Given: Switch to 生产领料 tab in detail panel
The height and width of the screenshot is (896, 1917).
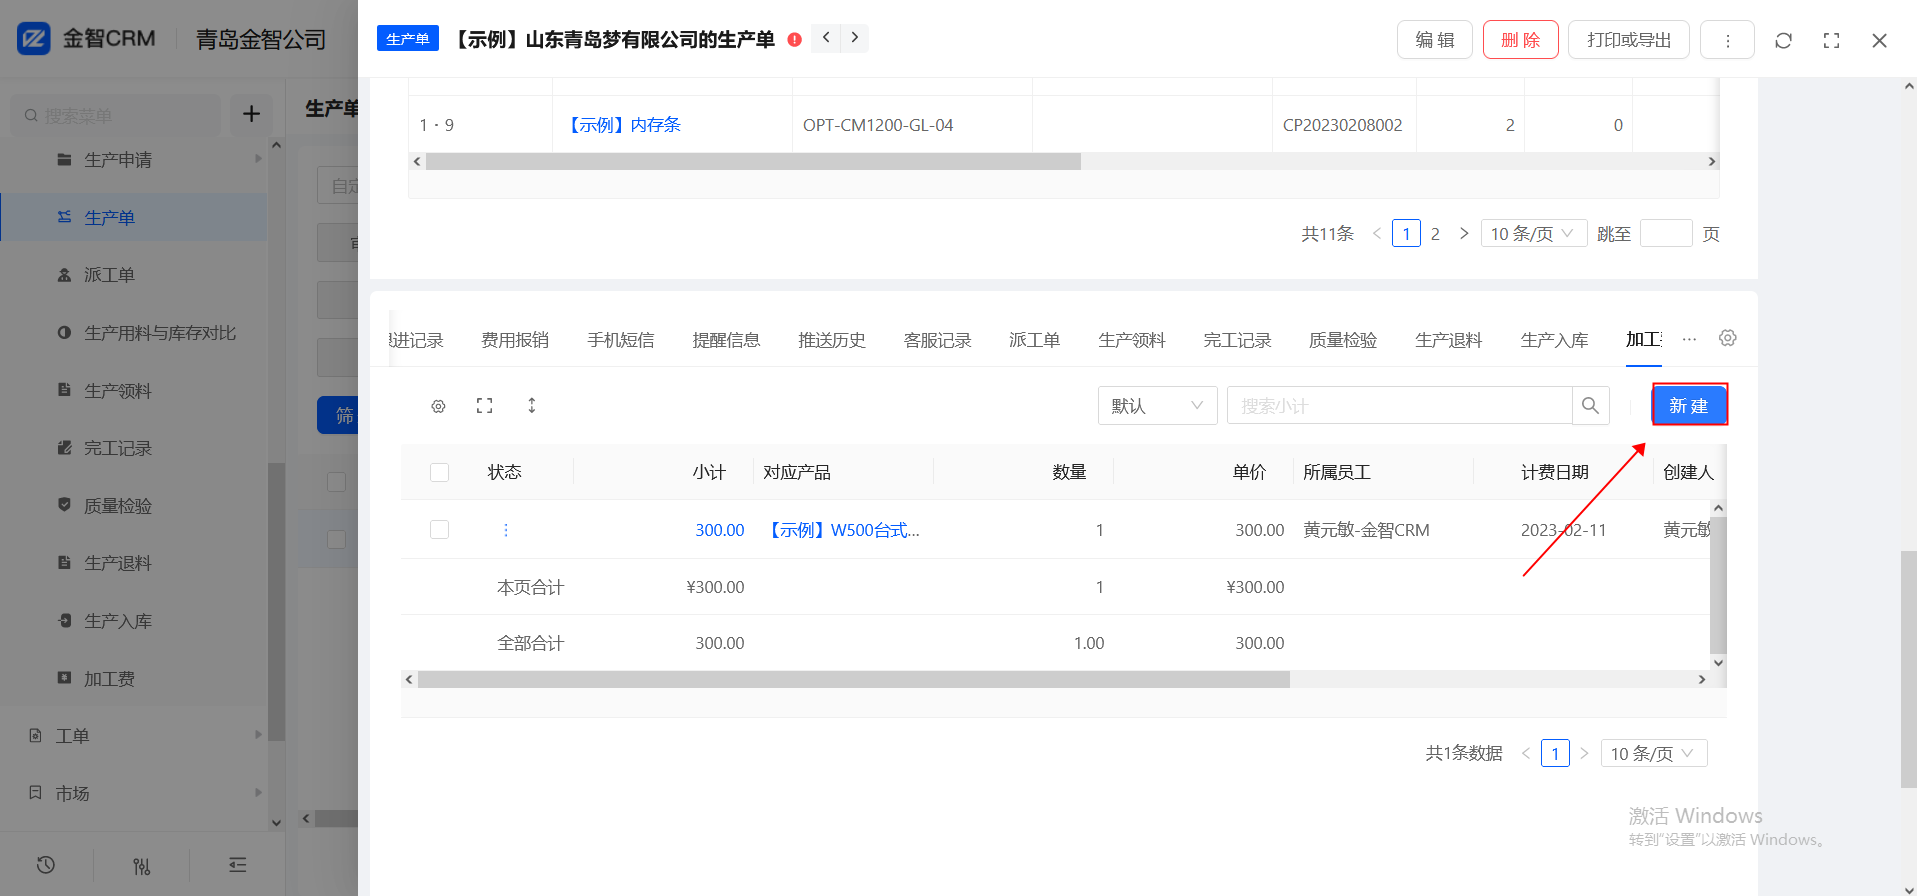Looking at the screenshot, I should (1132, 340).
